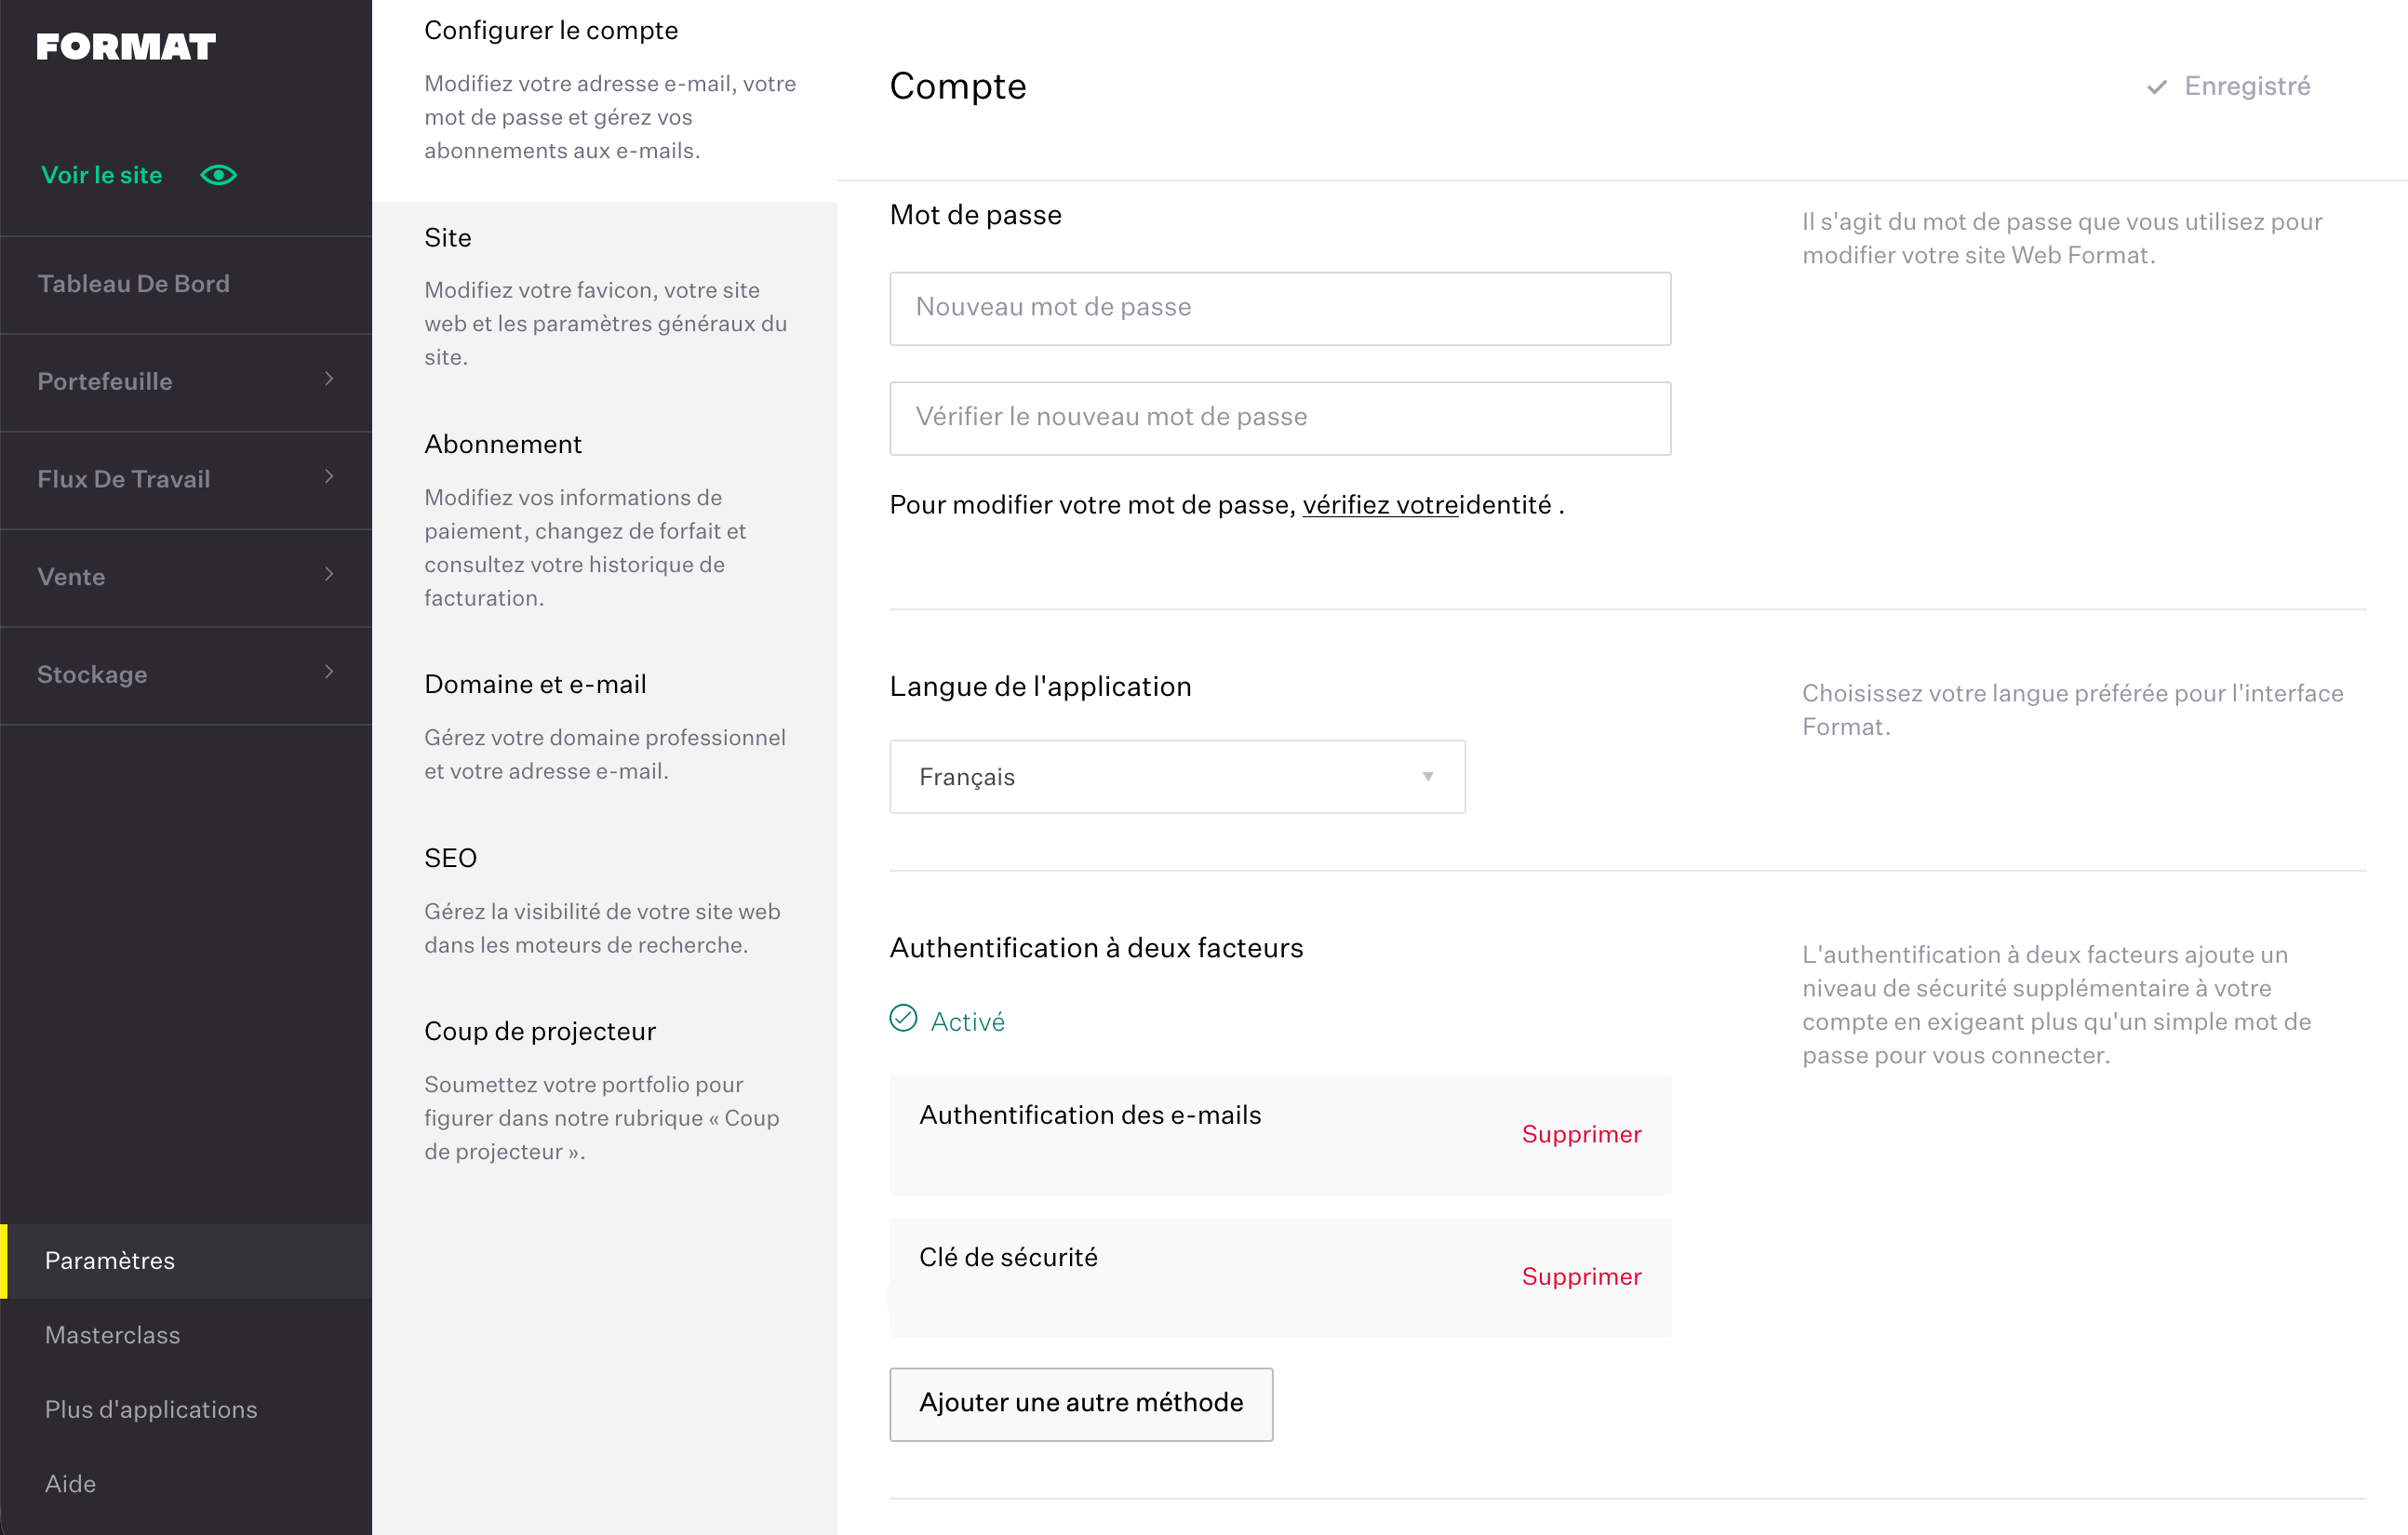Open Paramètres in the sidebar

click(110, 1260)
